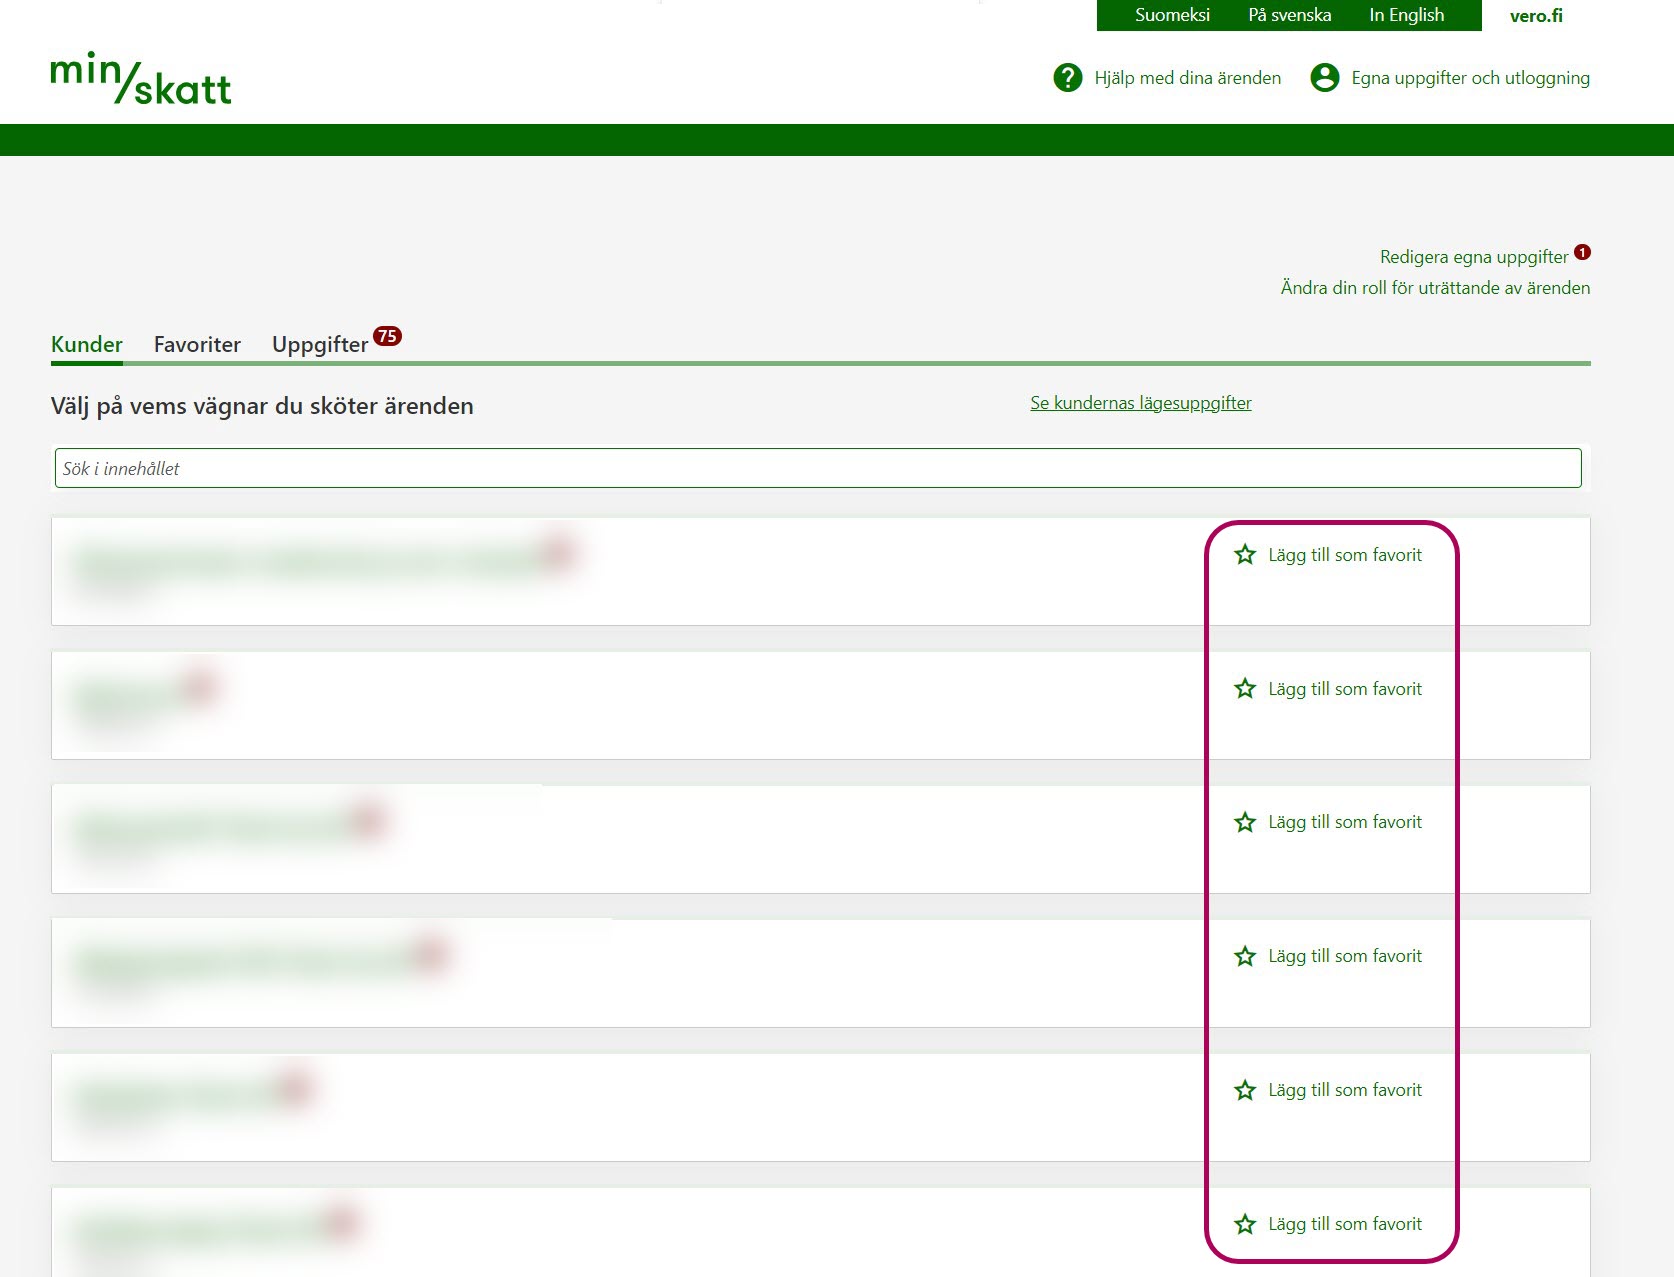
Task: Click the question mark help icon
Action: (x=1067, y=78)
